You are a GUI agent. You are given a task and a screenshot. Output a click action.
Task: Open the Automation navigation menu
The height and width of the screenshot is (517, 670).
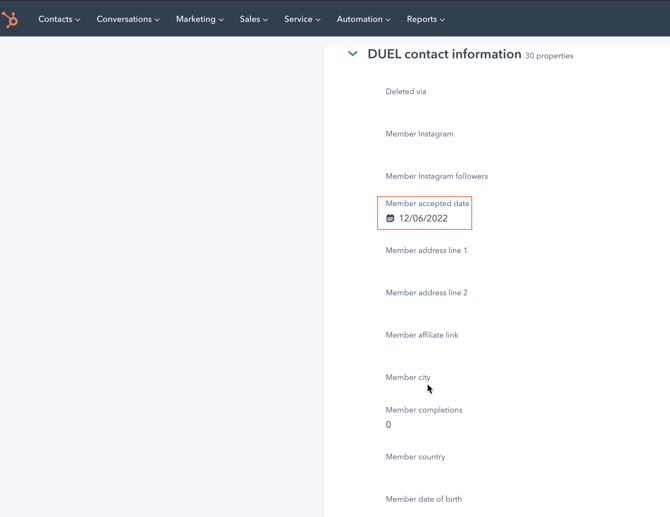(x=363, y=19)
